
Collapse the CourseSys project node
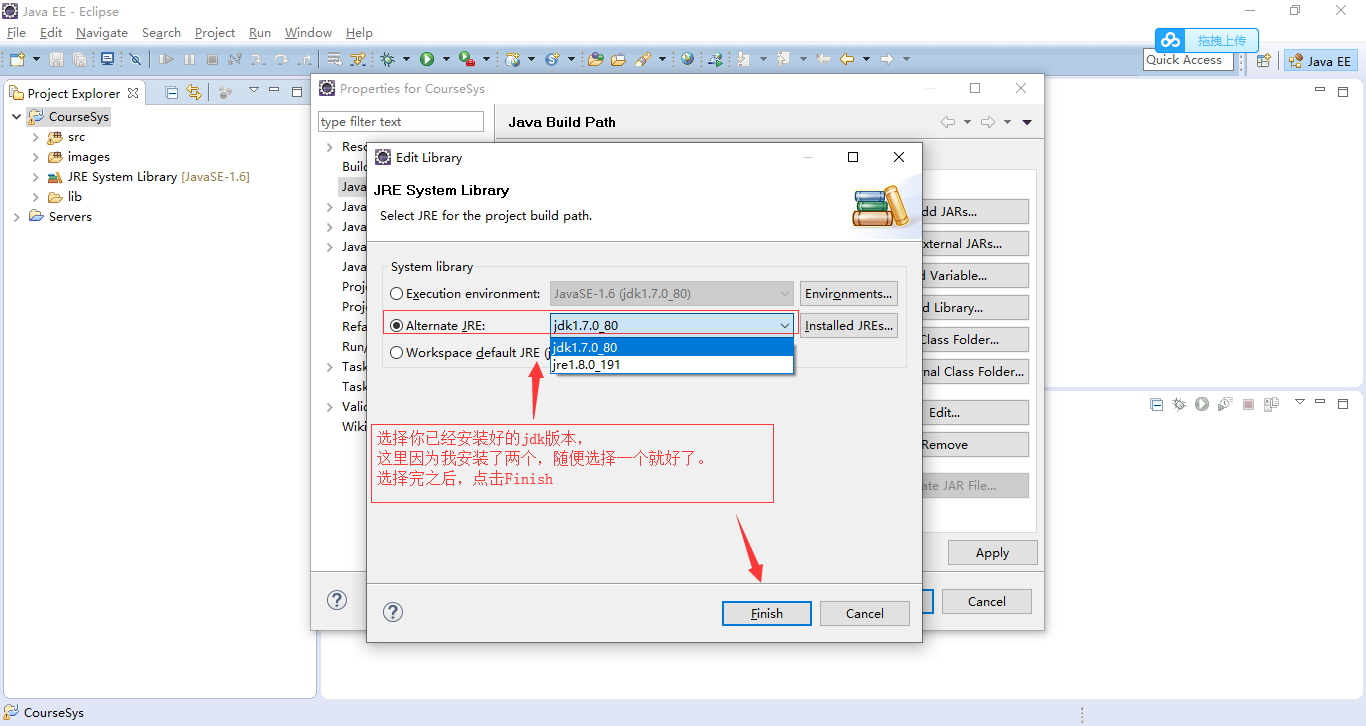17,117
